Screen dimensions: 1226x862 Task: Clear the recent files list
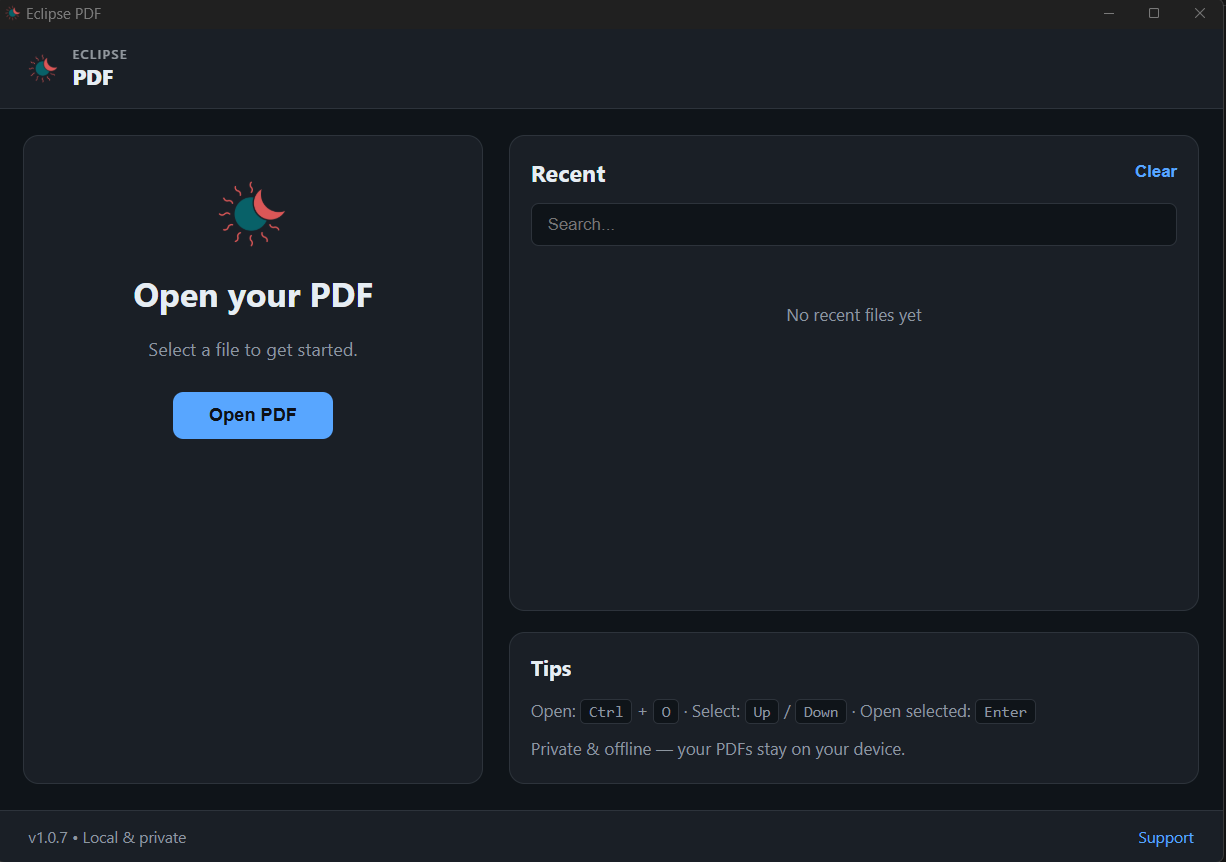coord(1156,172)
